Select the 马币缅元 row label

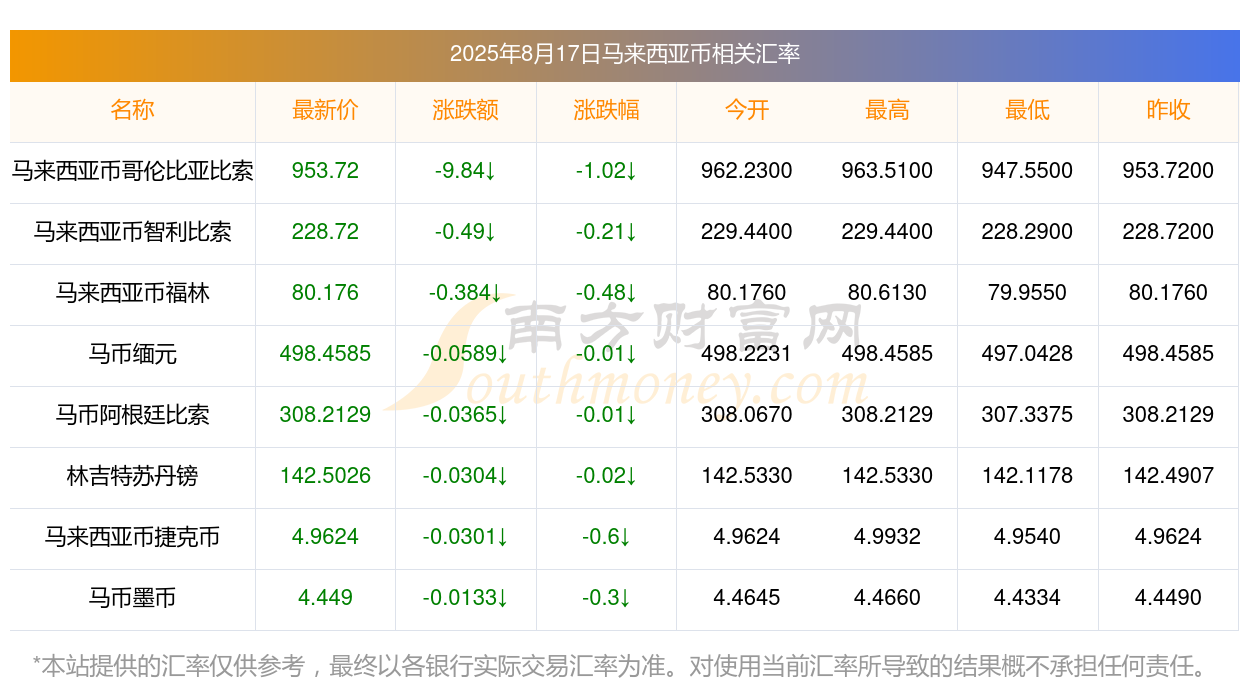pos(132,354)
